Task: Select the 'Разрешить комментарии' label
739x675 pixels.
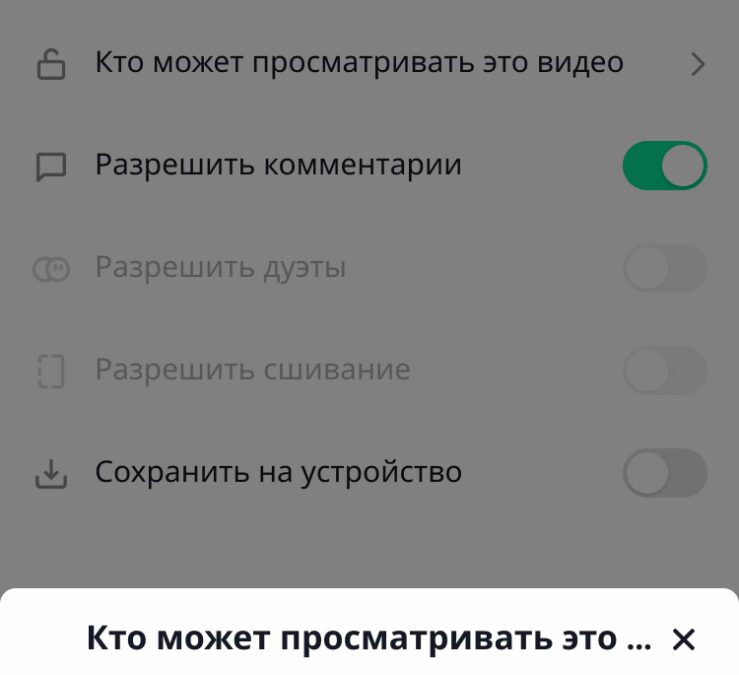Action: pos(278,165)
